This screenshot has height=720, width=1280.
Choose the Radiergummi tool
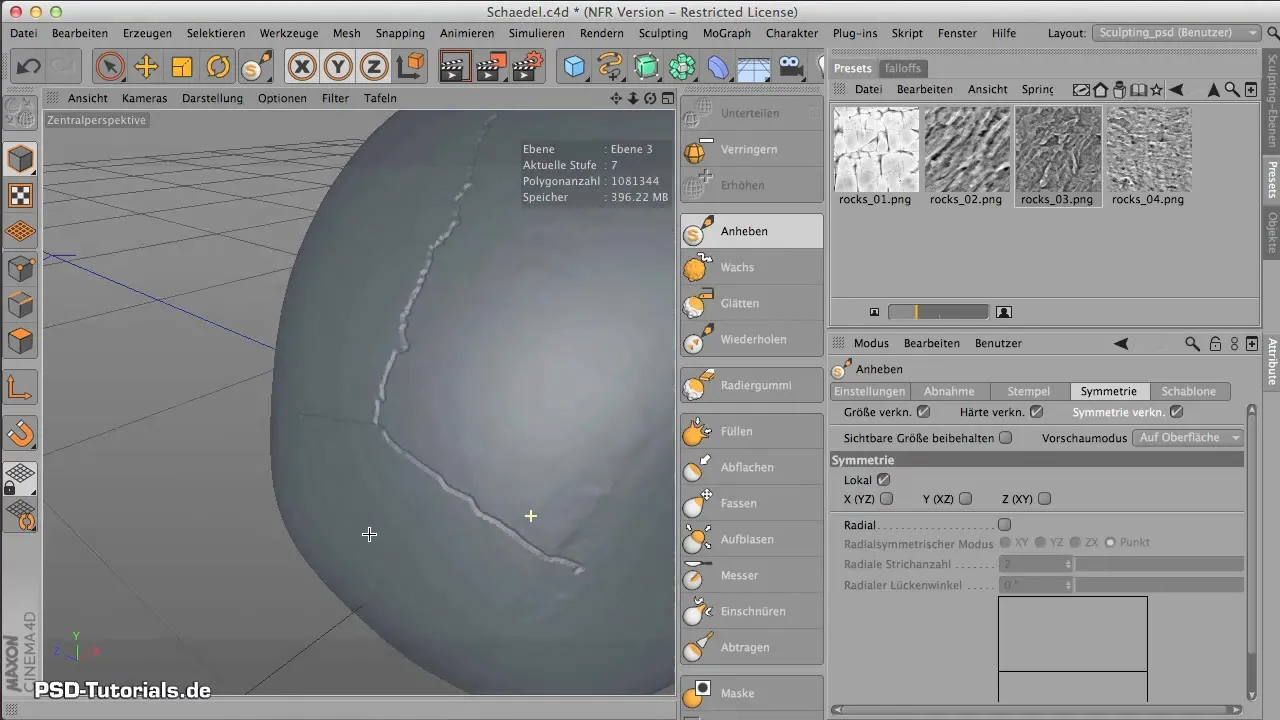(x=752, y=385)
